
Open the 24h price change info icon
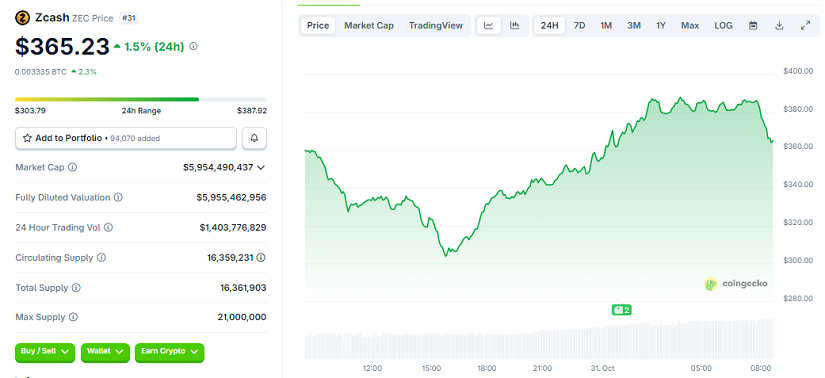click(x=194, y=46)
